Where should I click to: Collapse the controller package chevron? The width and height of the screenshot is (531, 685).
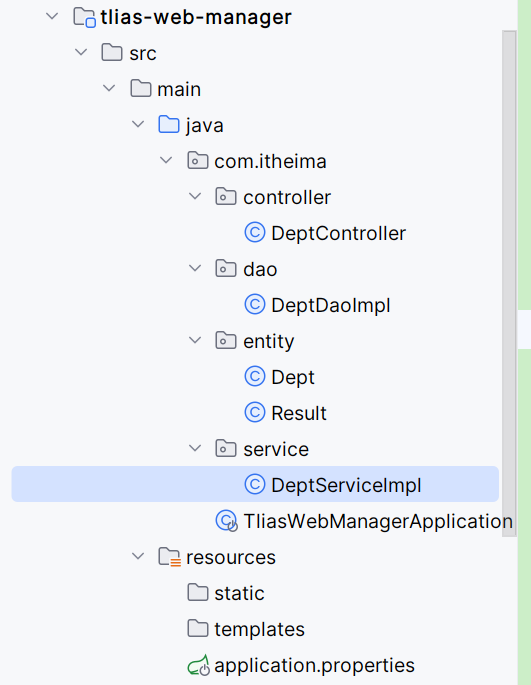coord(195,197)
